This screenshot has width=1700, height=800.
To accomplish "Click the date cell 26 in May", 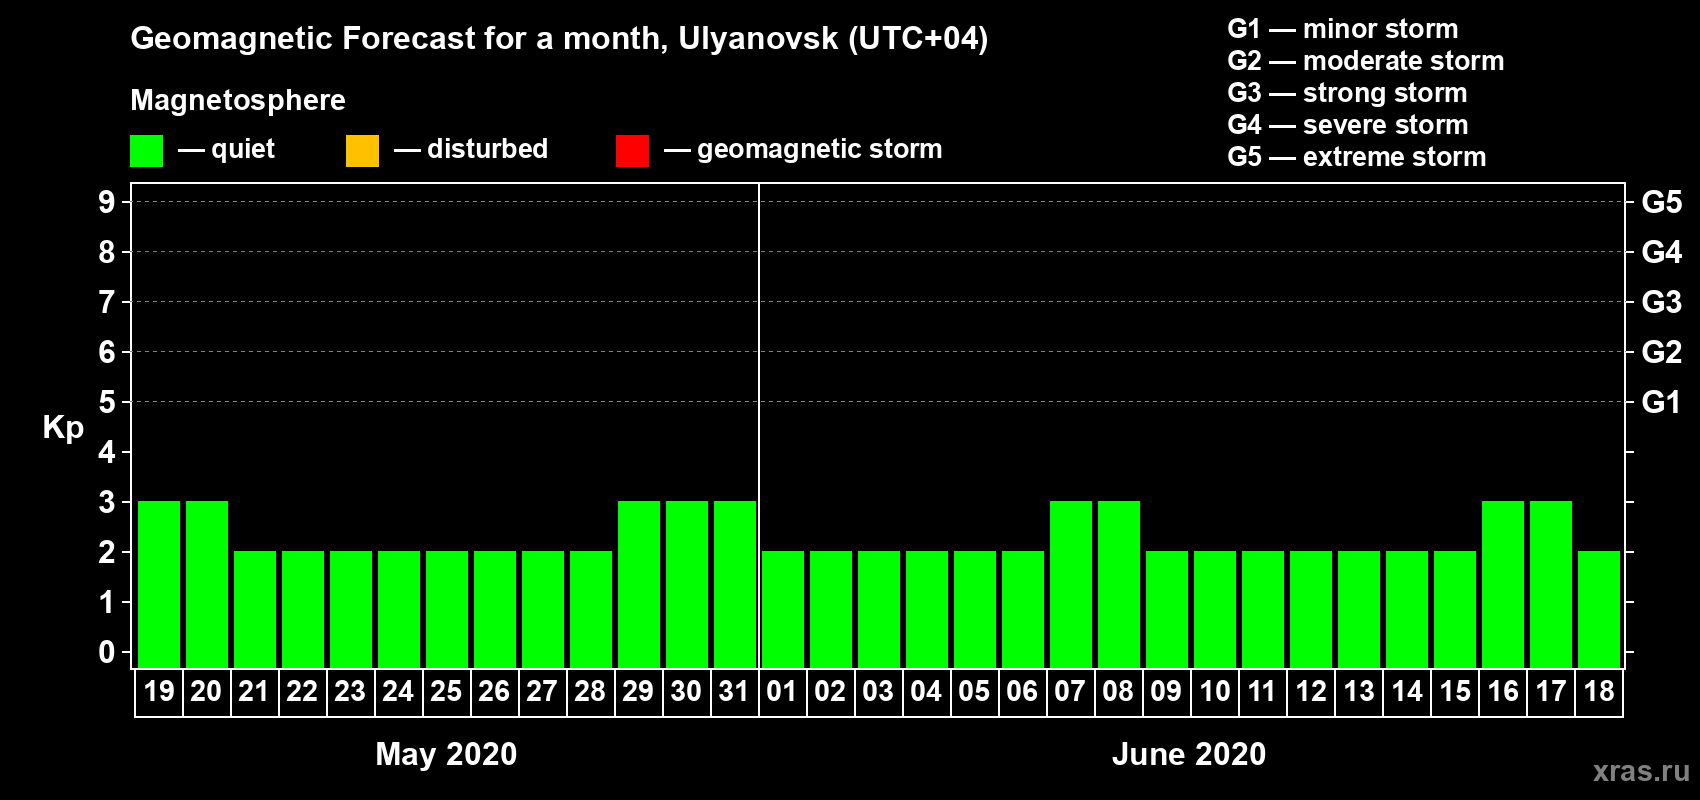I will (x=495, y=692).
